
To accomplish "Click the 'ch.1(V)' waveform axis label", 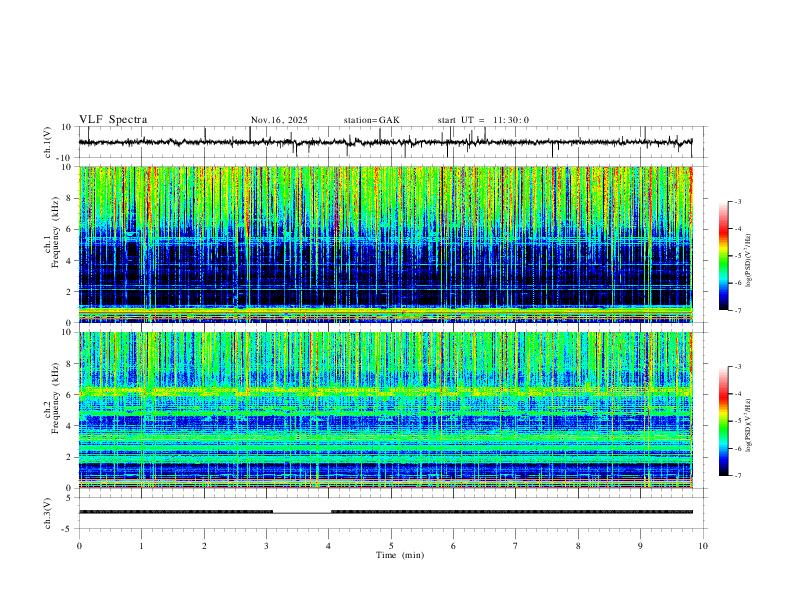I will [47, 142].
